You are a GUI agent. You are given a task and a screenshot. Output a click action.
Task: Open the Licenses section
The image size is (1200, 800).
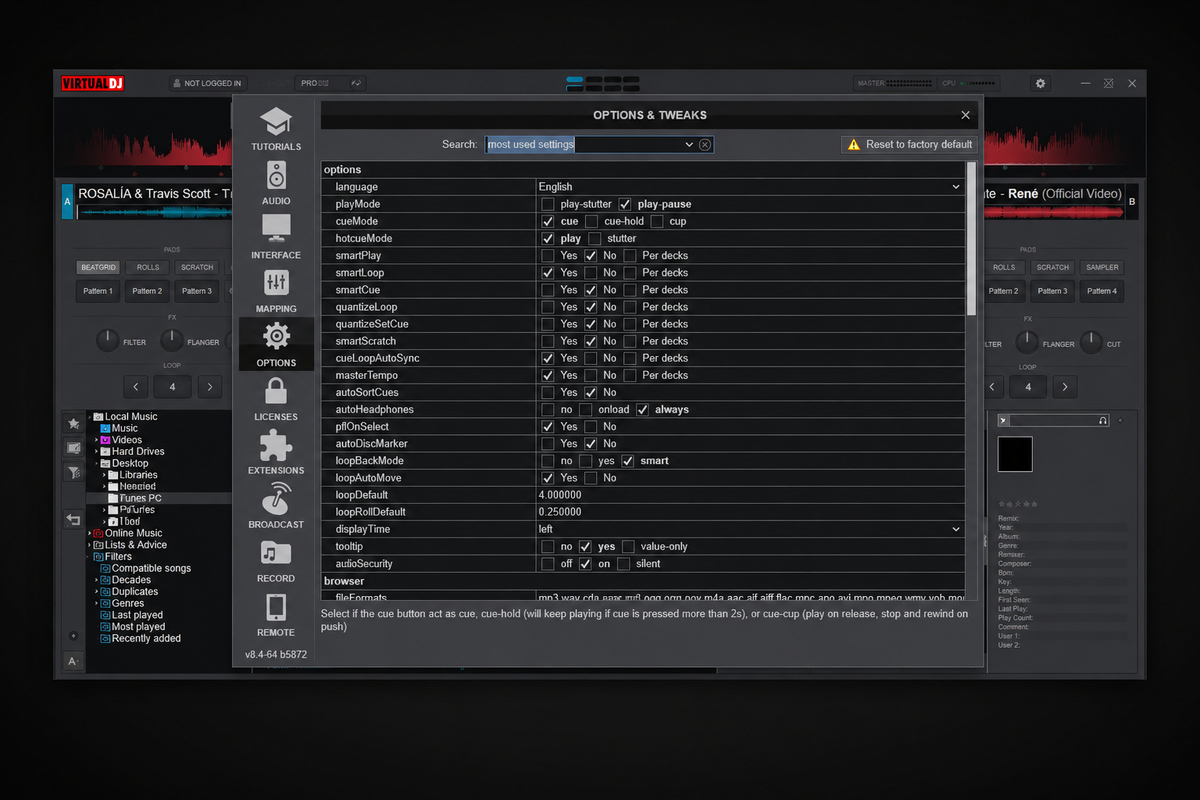(276, 399)
